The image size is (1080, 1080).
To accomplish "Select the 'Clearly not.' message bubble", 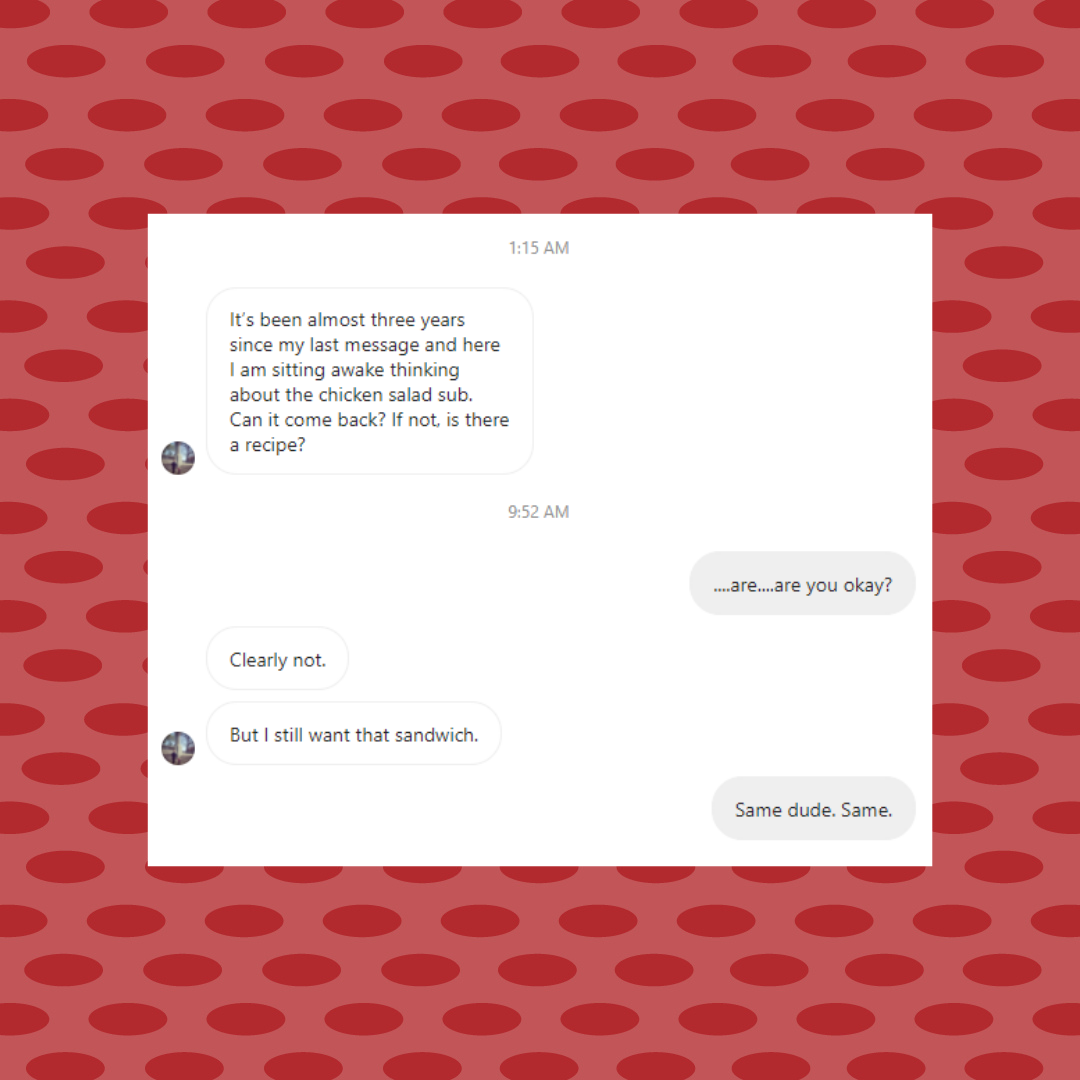I will [278, 658].
